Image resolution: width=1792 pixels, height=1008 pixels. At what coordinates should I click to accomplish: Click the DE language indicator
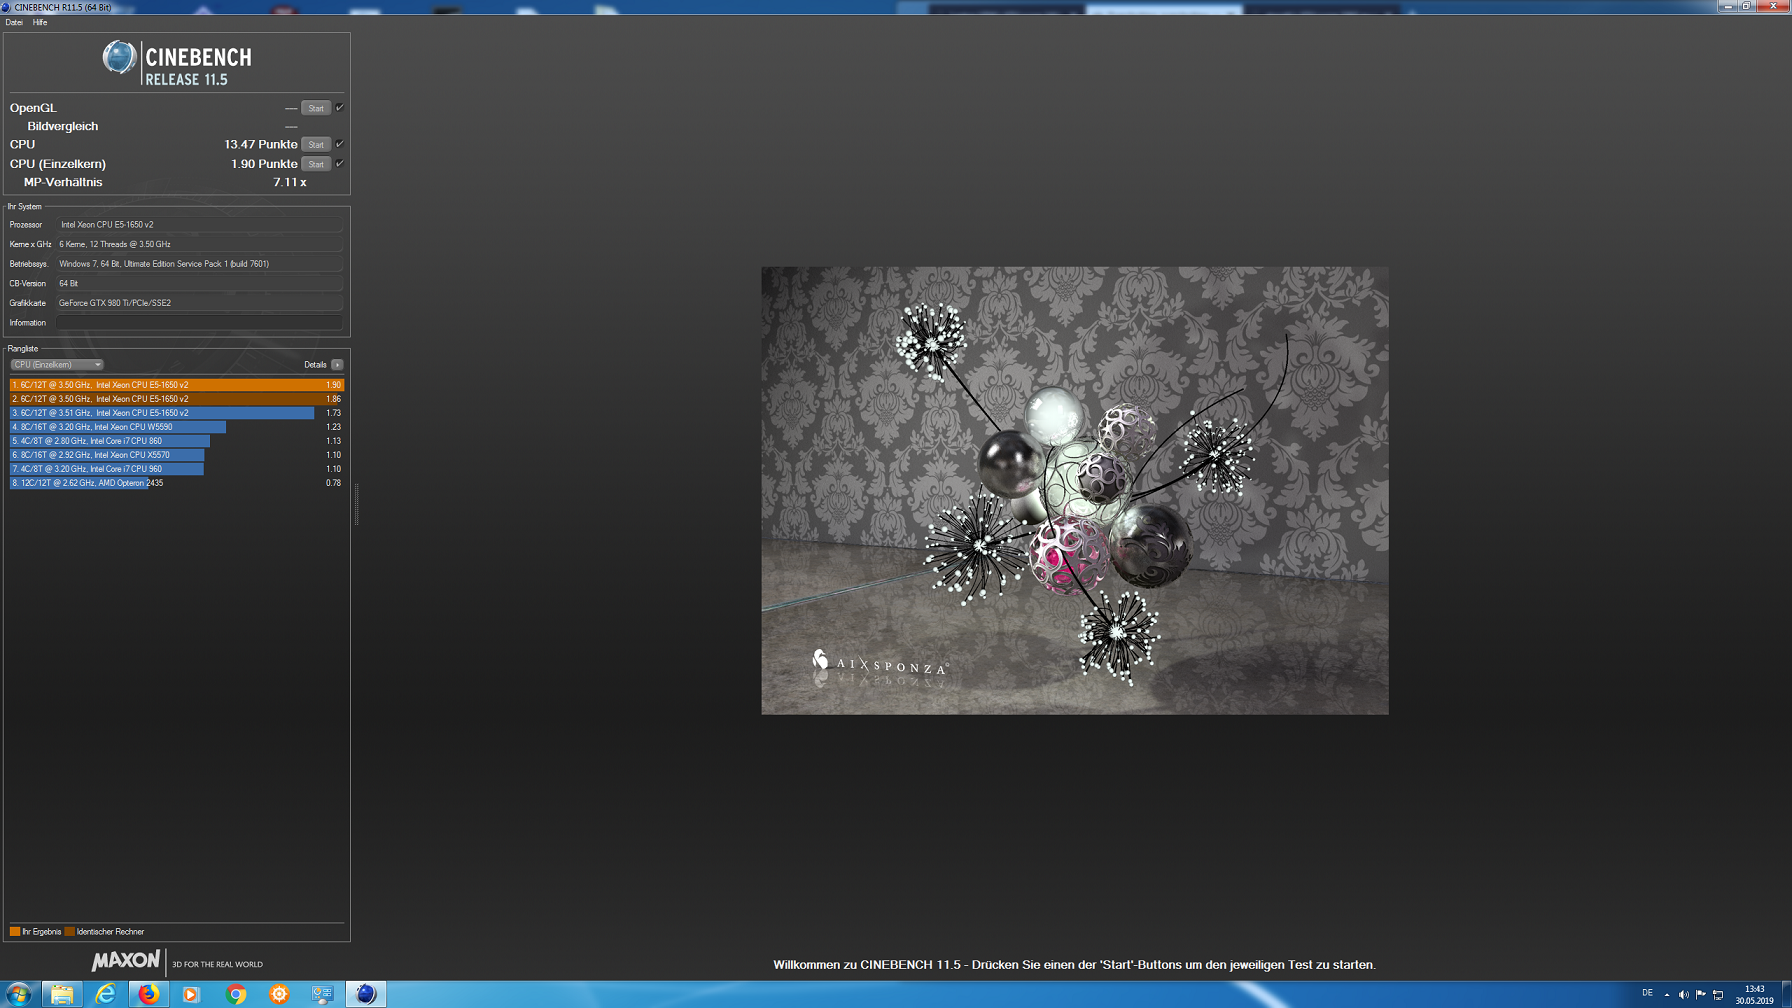tap(1647, 993)
